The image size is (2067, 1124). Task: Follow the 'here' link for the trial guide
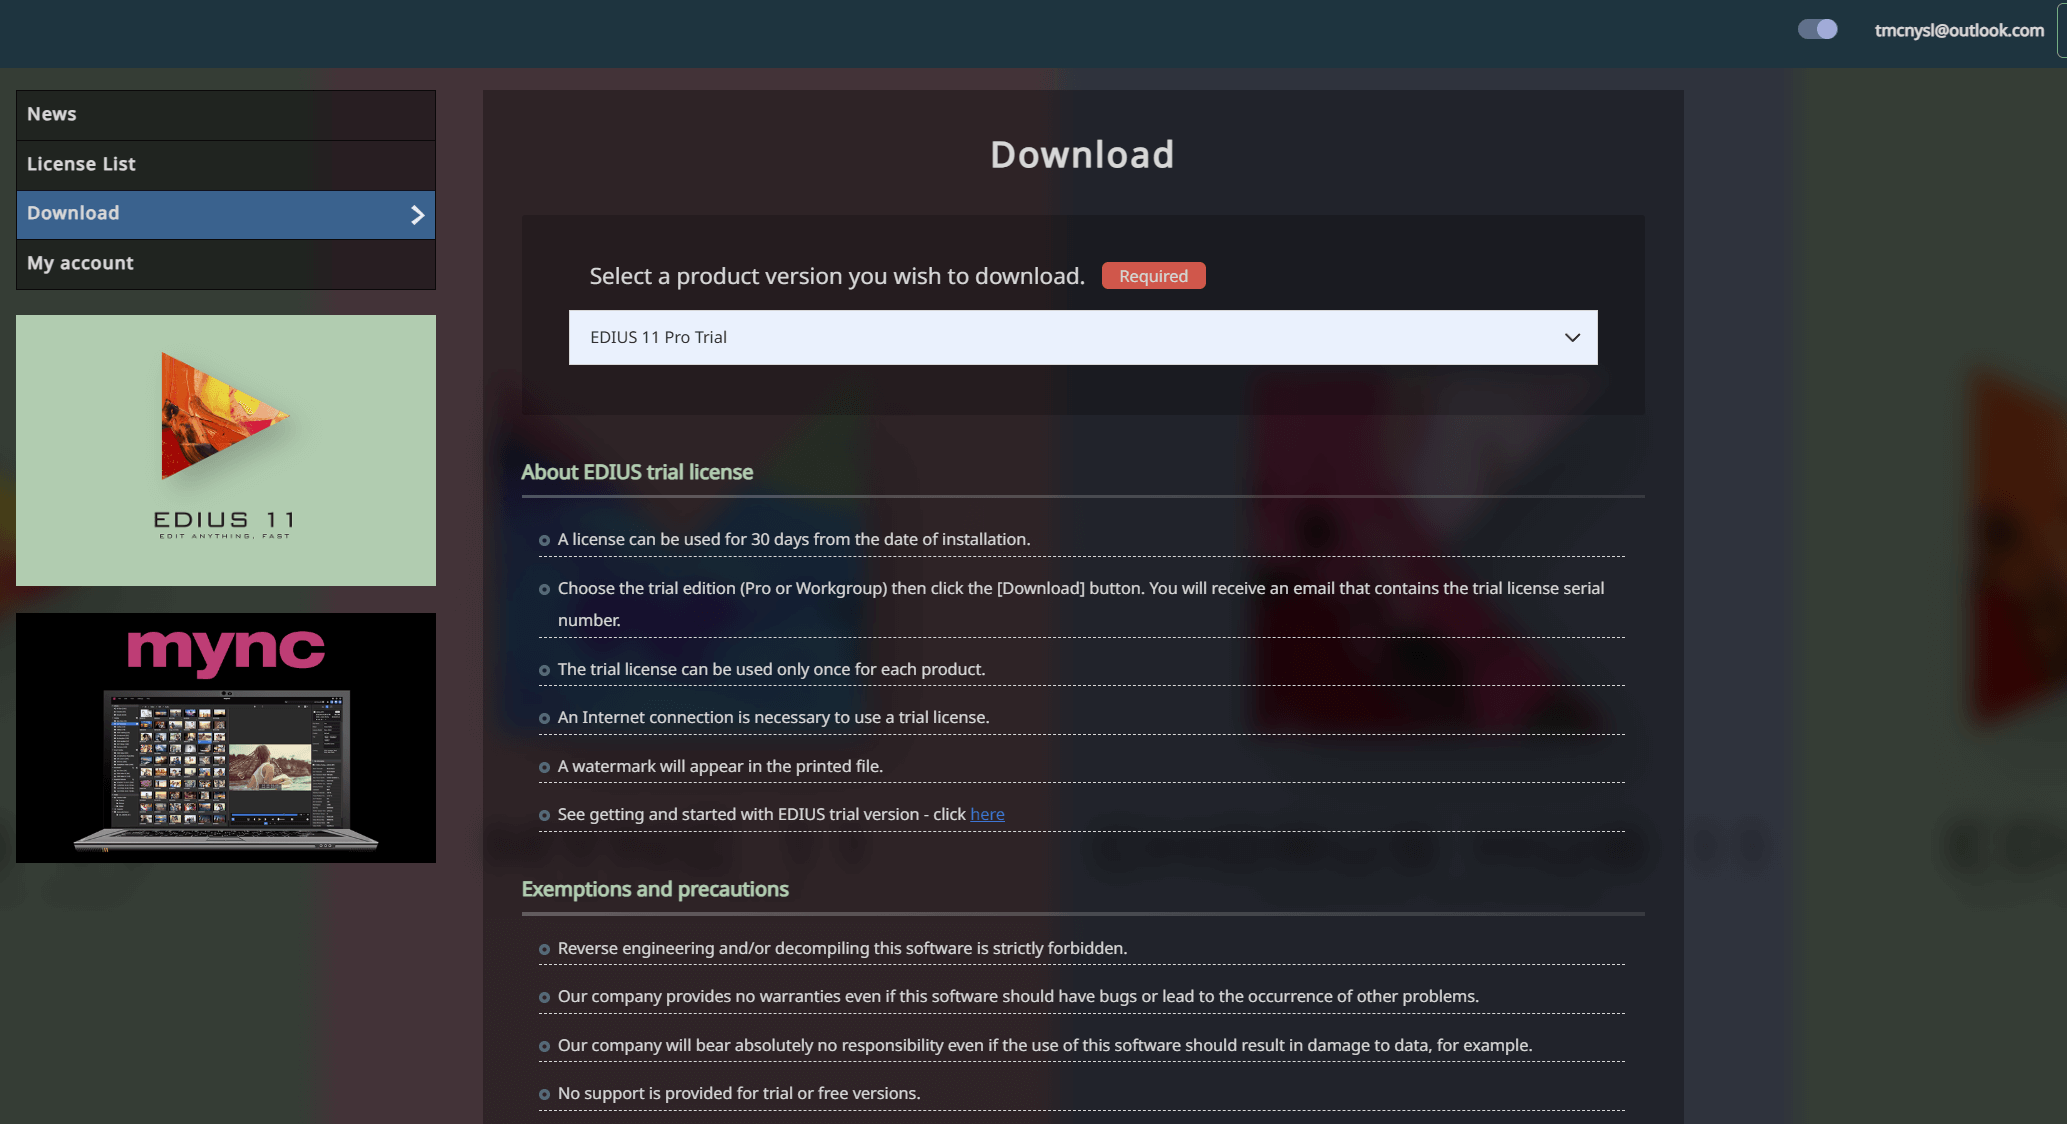[x=986, y=814]
